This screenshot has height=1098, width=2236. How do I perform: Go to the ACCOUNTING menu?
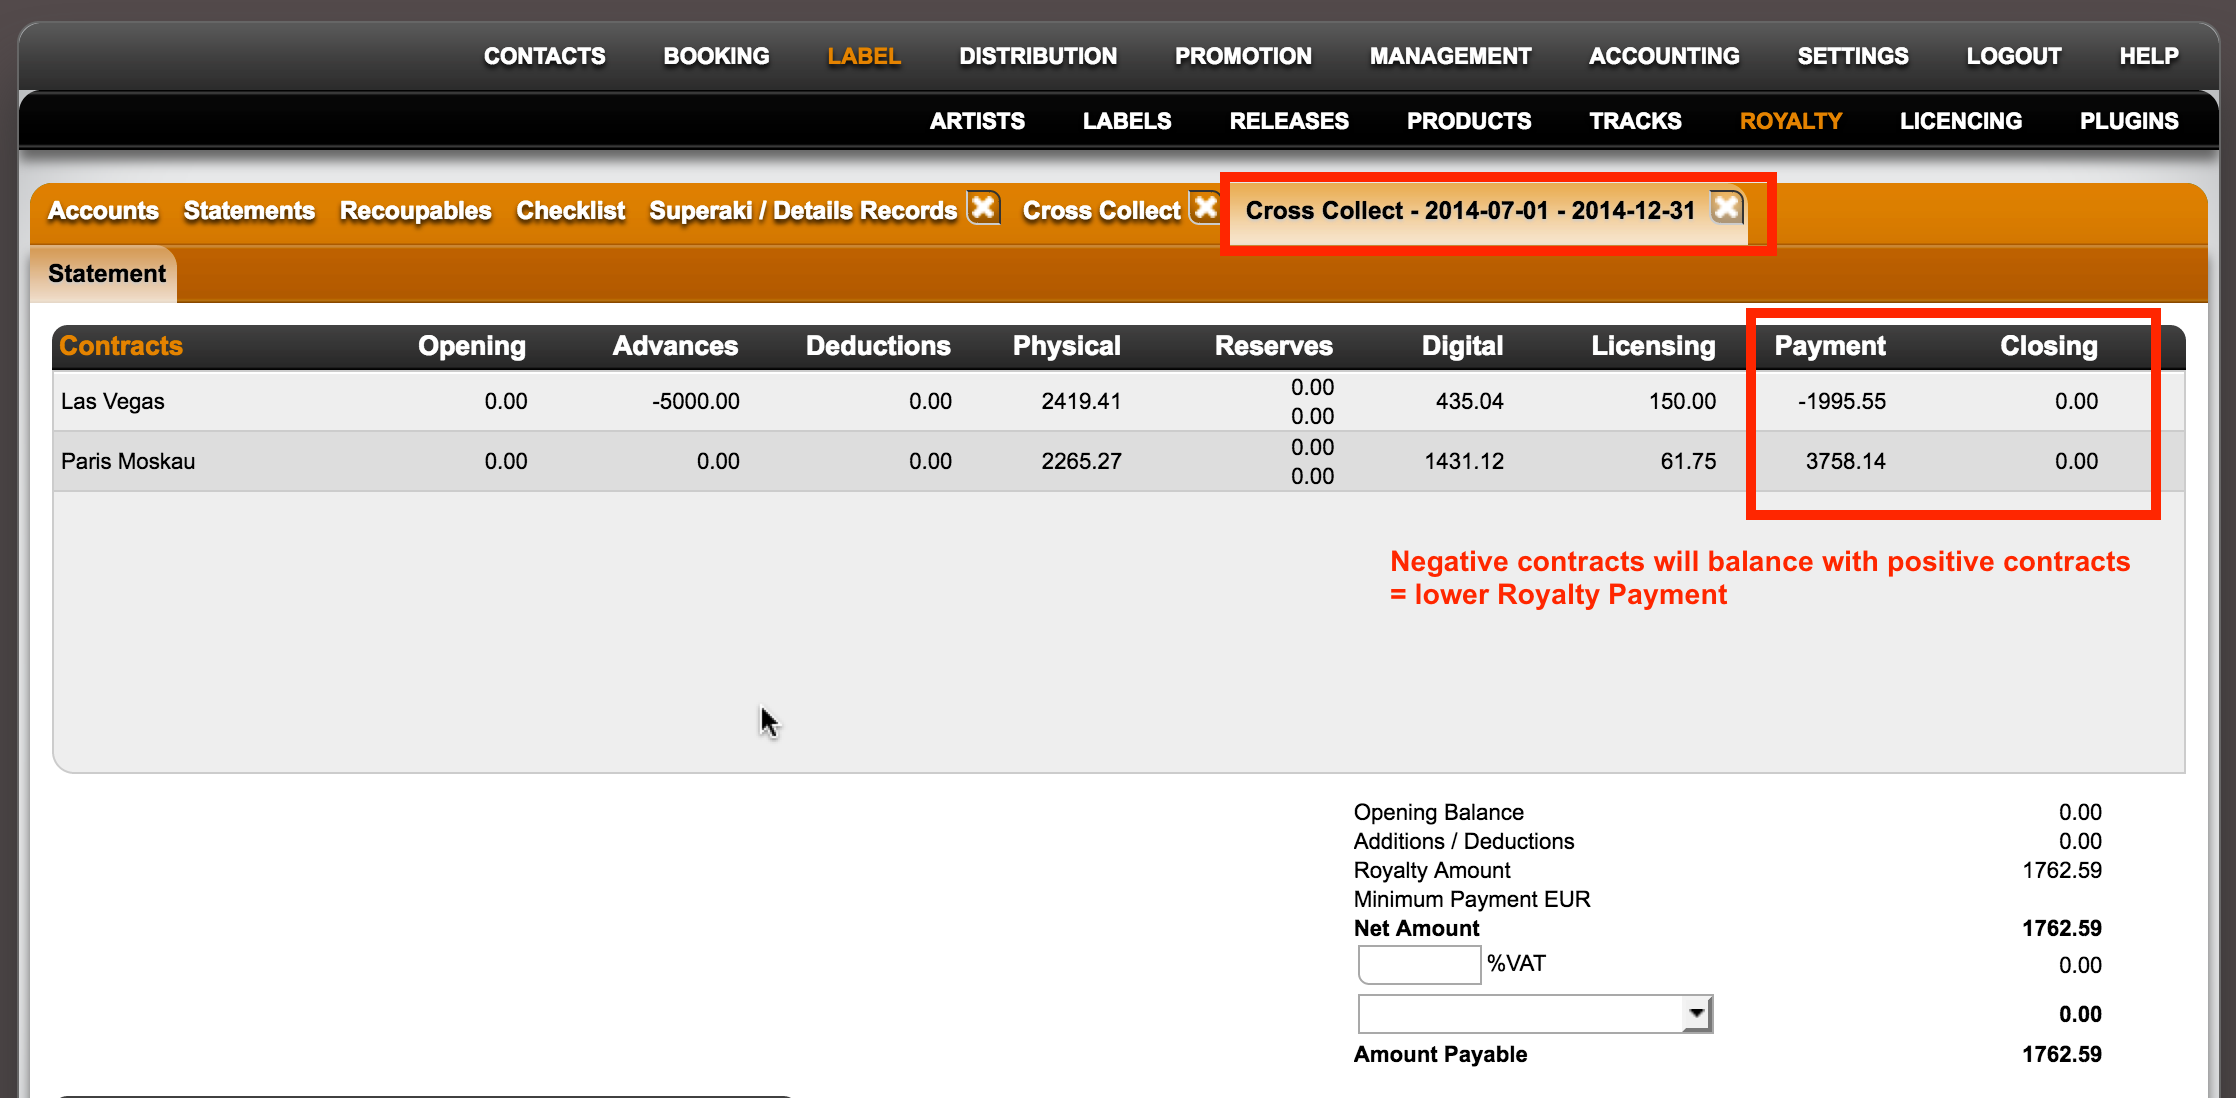1664,56
